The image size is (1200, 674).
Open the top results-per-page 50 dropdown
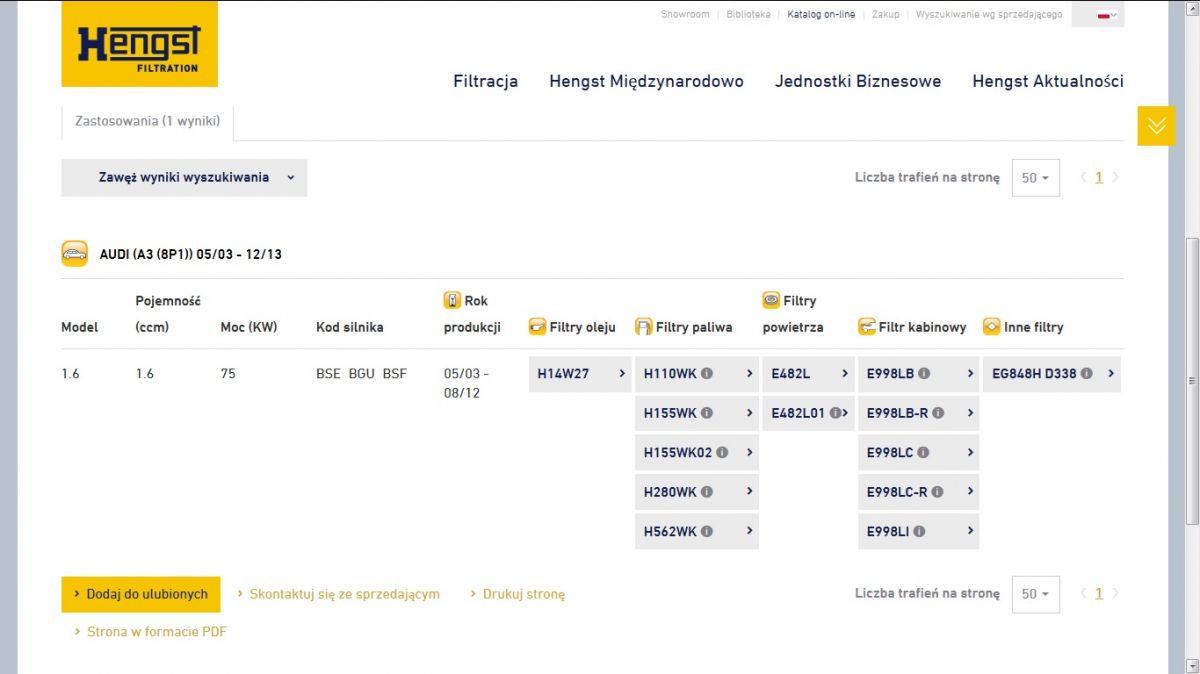click(x=1035, y=178)
